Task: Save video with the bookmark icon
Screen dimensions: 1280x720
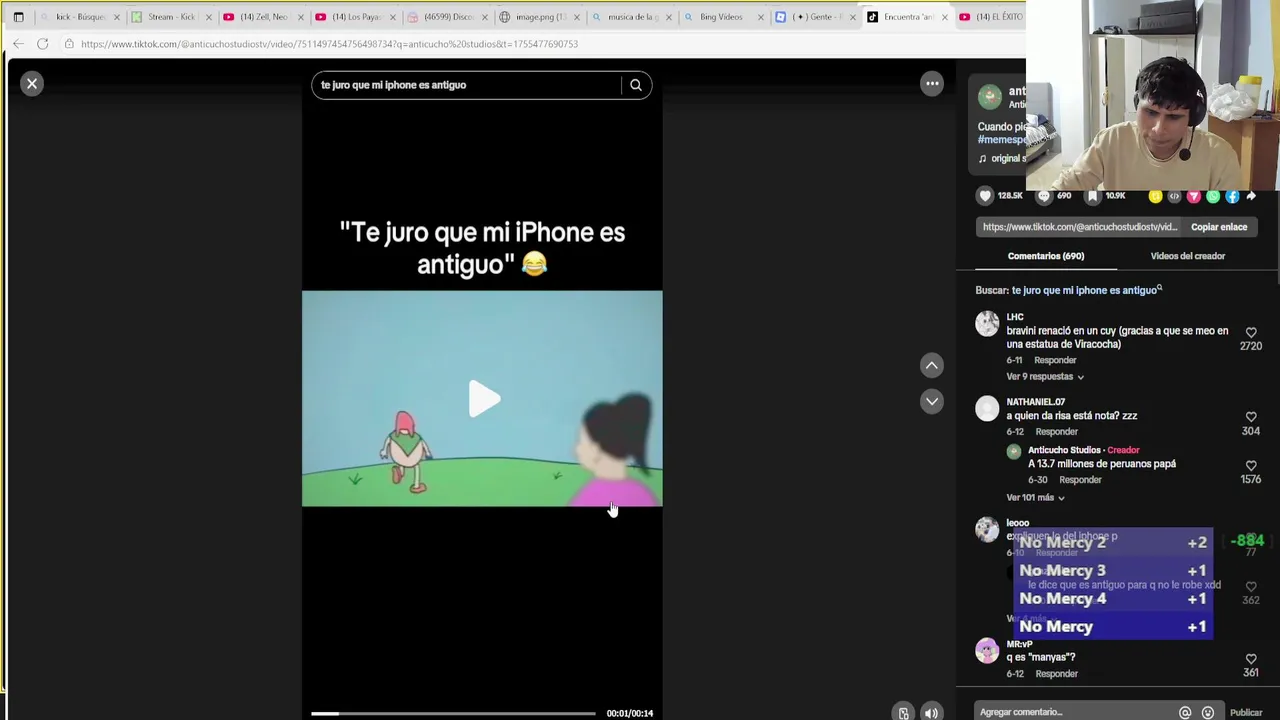Action: [x=1093, y=196]
